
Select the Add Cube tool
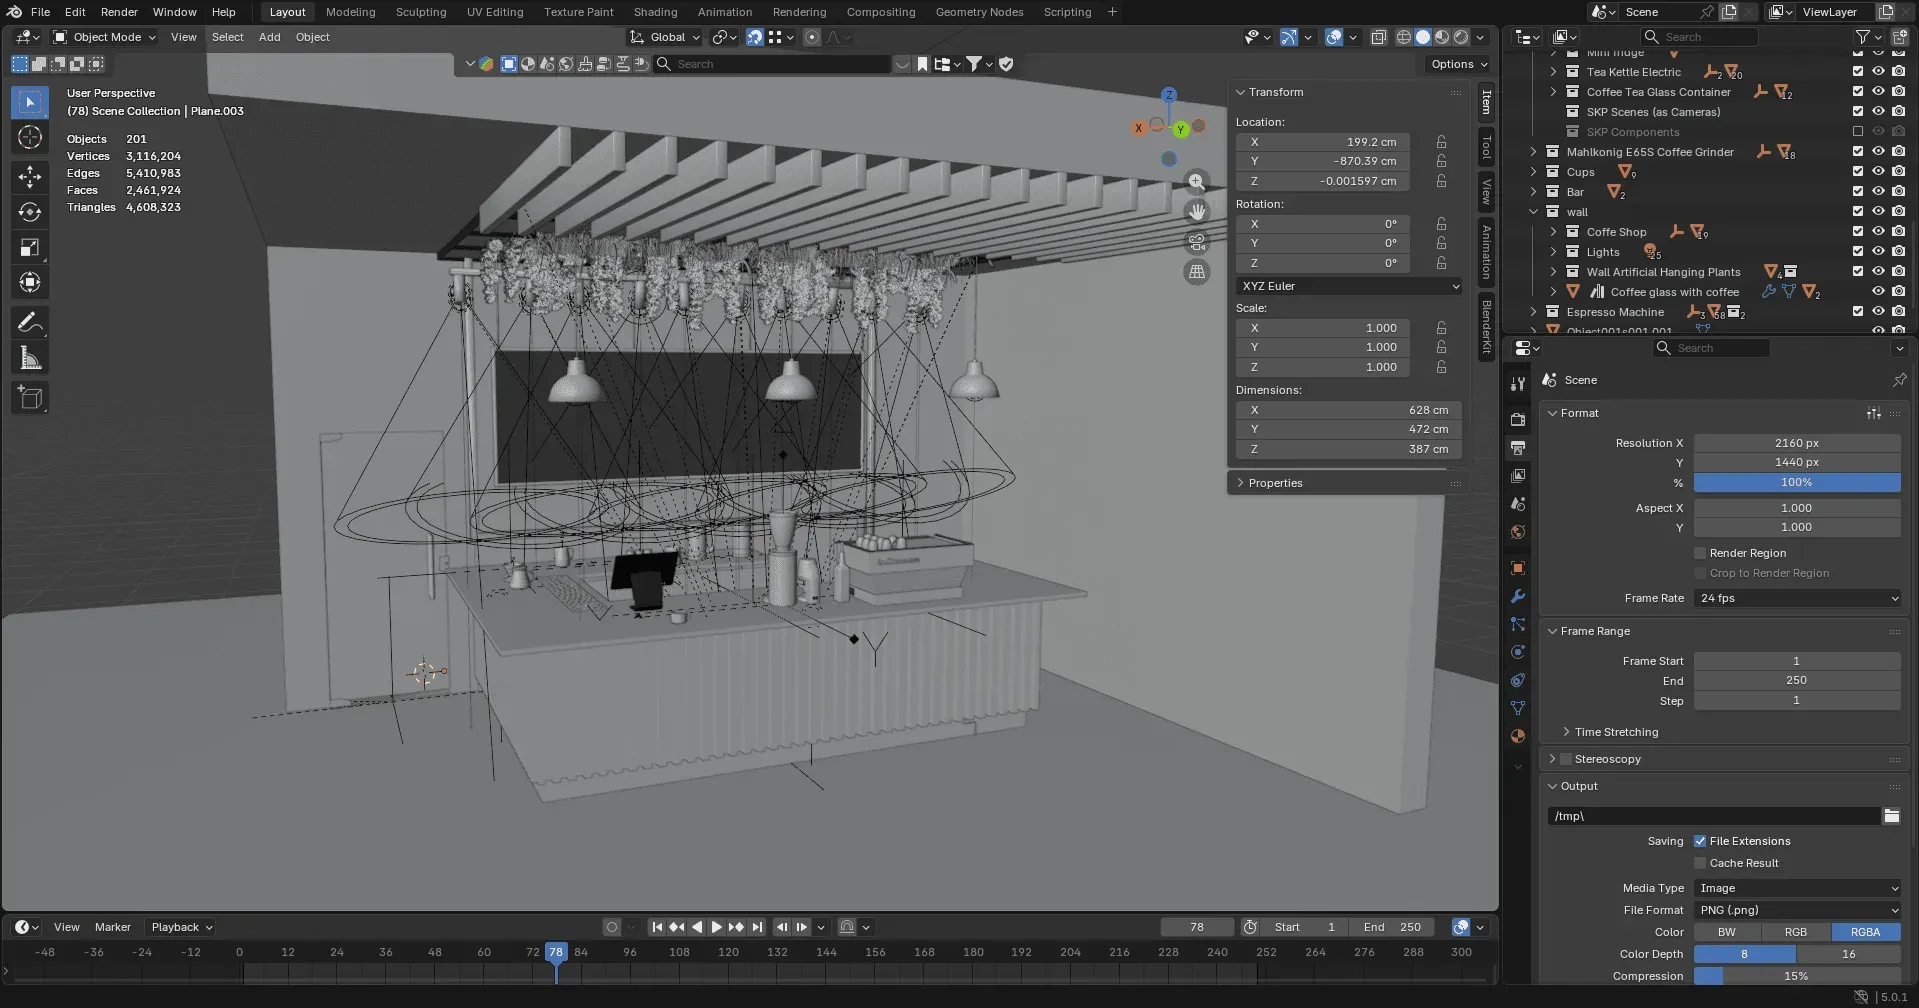tap(30, 397)
